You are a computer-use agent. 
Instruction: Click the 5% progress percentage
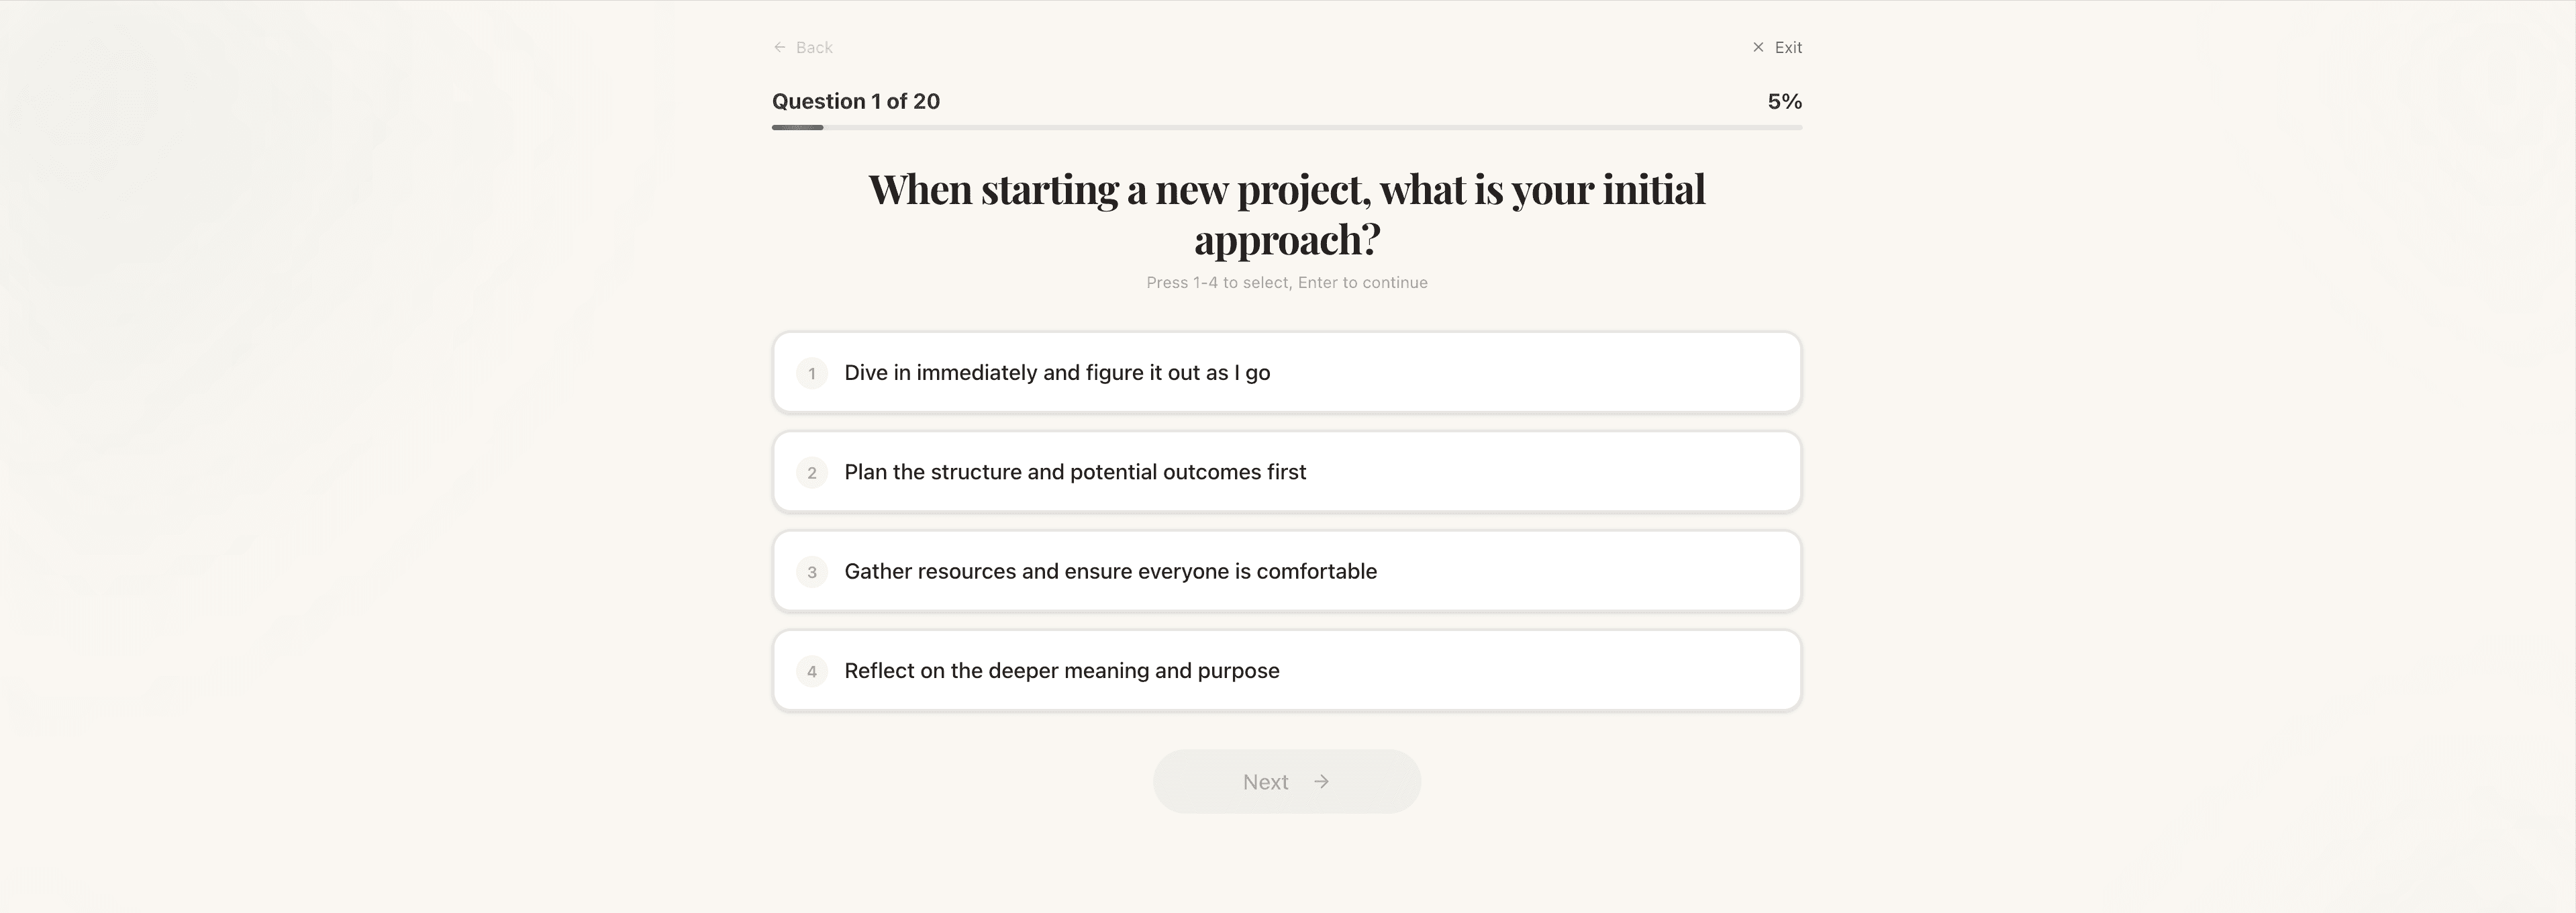pos(1784,100)
